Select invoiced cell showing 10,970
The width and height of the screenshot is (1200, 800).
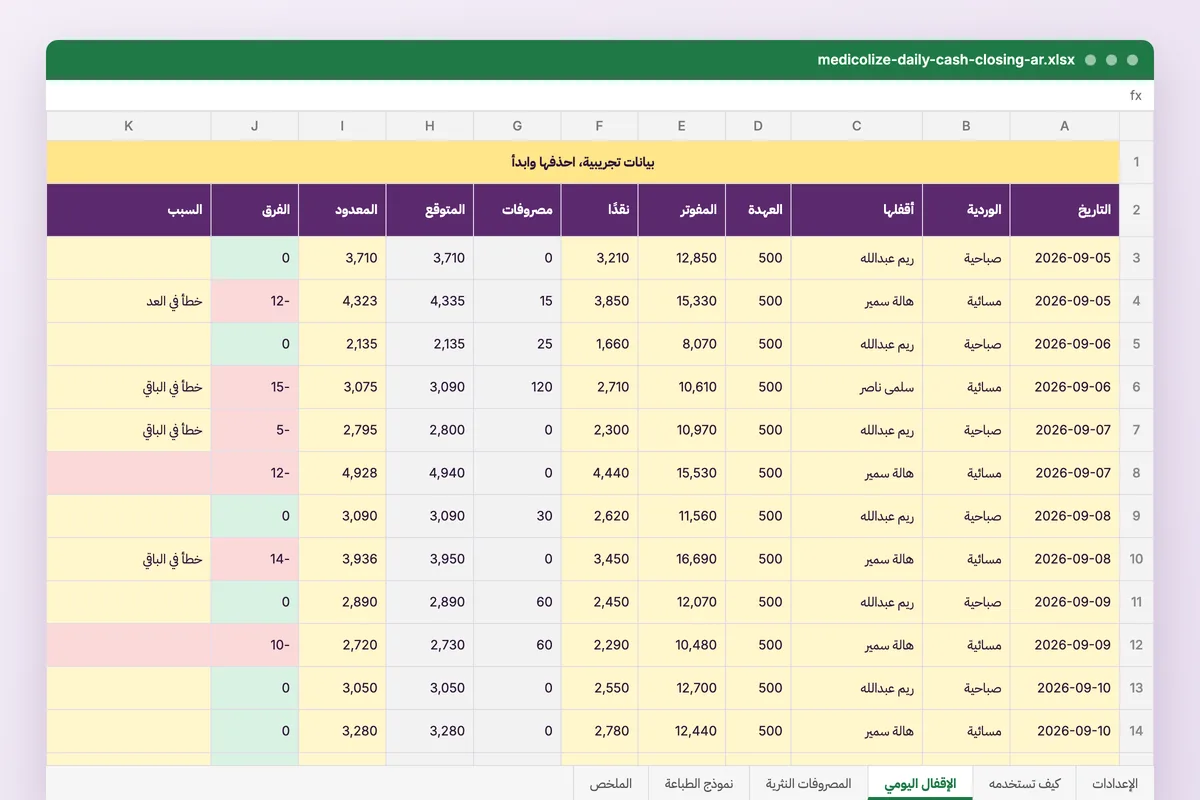[x=681, y=430]
